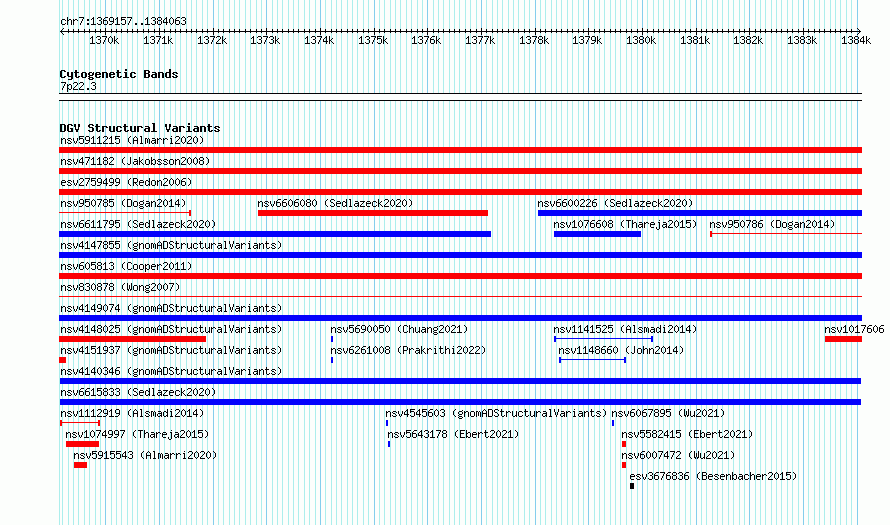Click the 1382k ruler tick label
This screenshot has height=525, width=890.
[x=748, y=40]
